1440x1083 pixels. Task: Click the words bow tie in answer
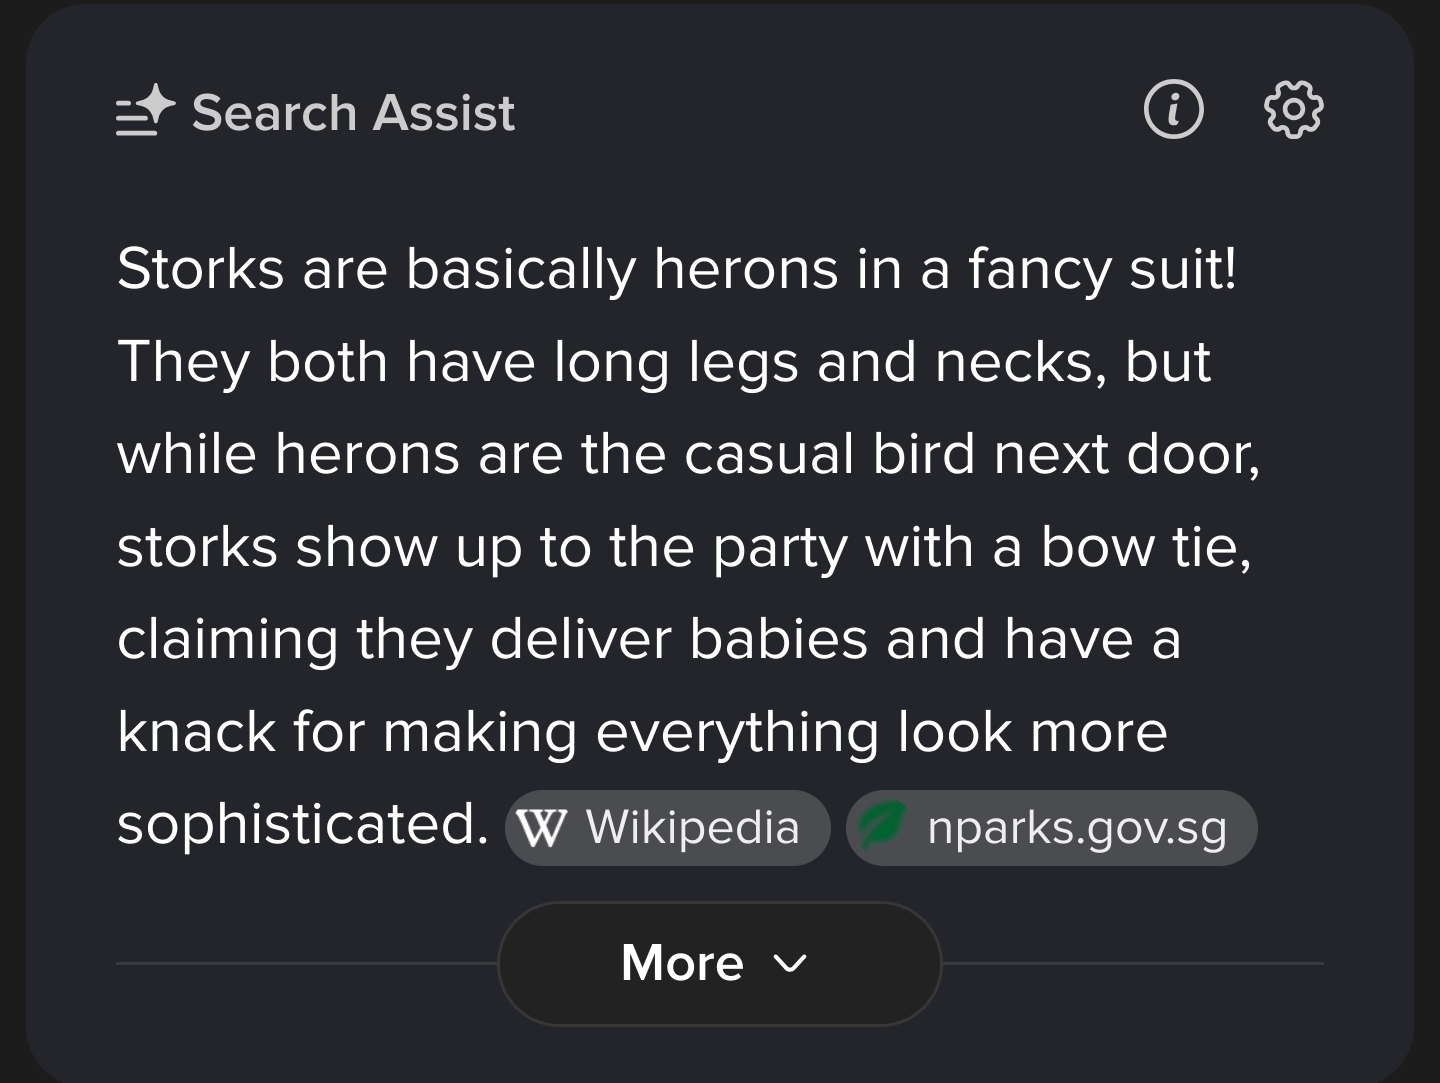tap(1146, 548)
